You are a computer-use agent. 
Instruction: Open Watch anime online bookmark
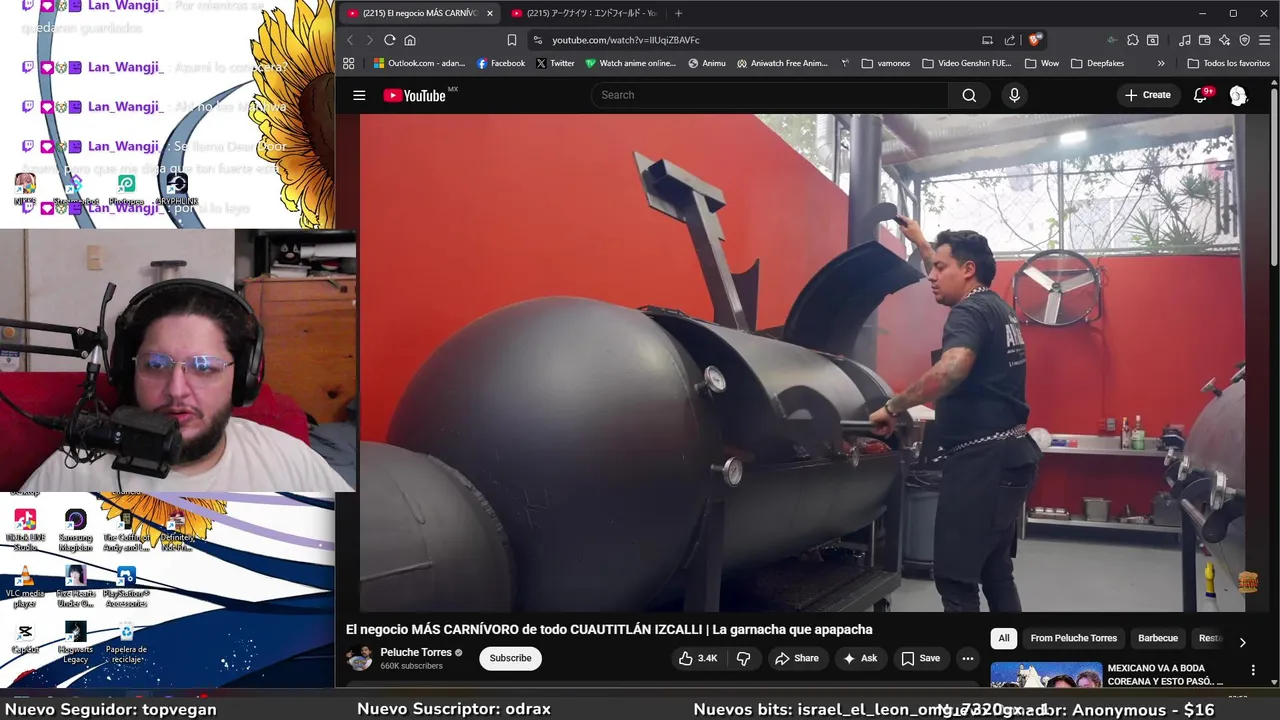[x=631, y=63]
